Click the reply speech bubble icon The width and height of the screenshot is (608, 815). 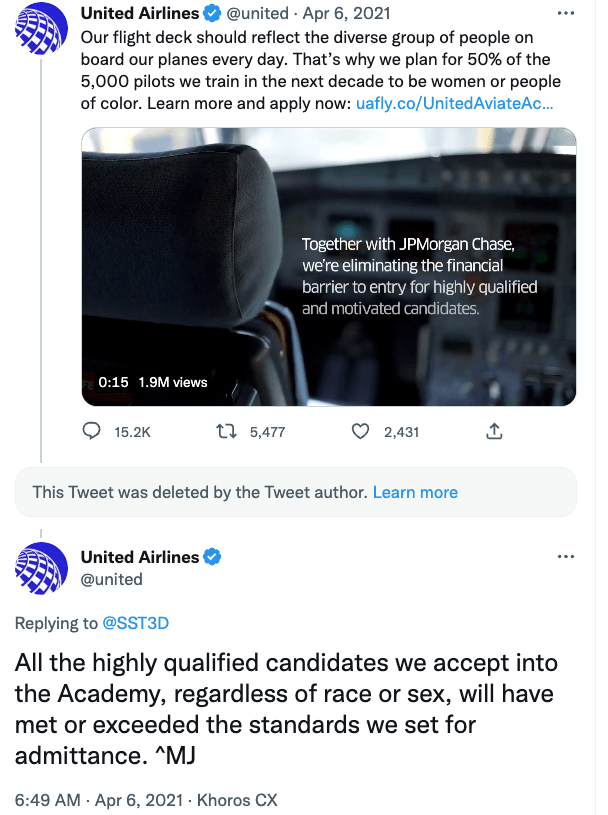pyautogui.click(x=91, y=431)
